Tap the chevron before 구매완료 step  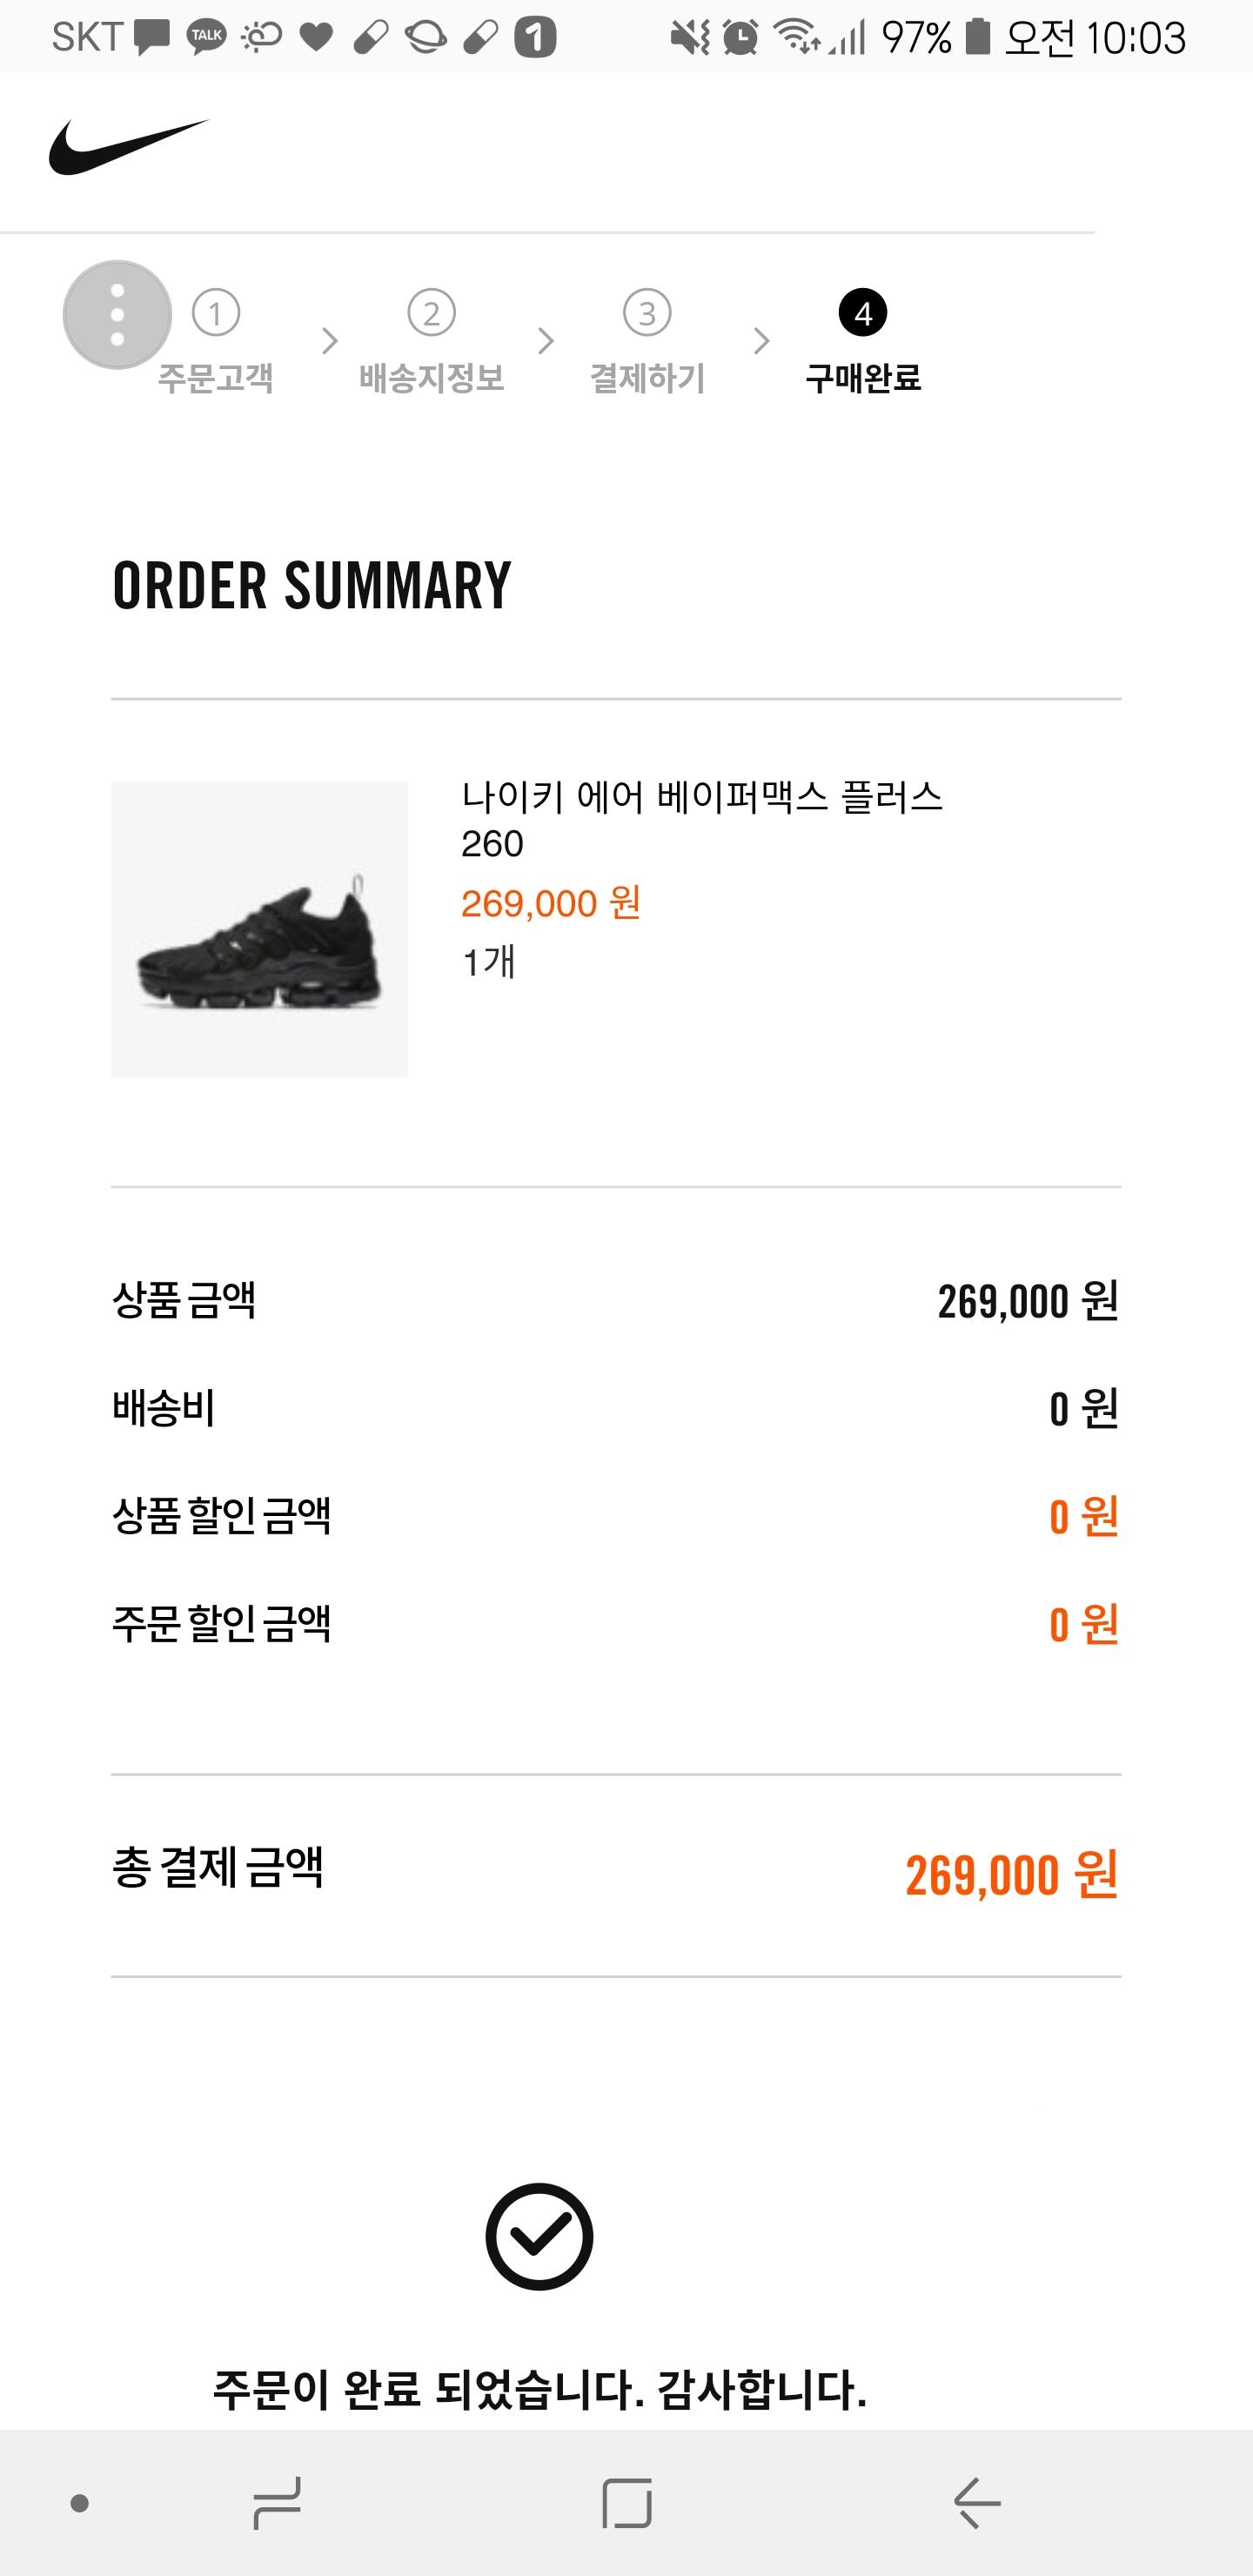761,341
